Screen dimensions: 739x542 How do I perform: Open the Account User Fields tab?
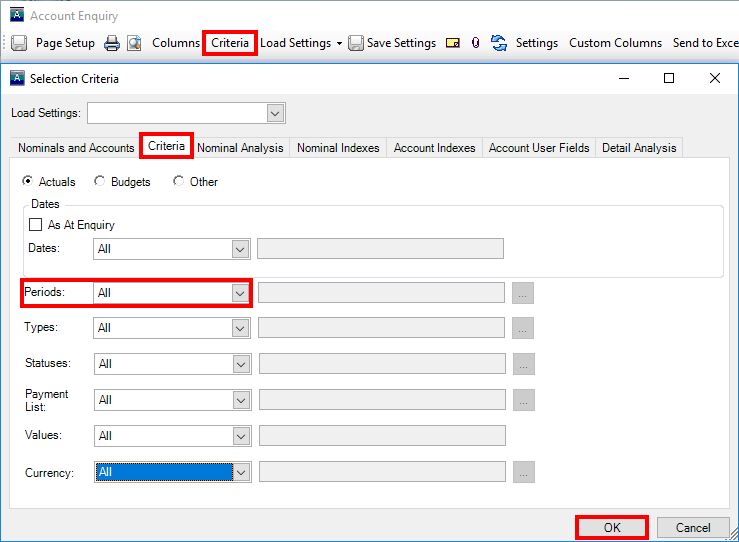(538, 148)
